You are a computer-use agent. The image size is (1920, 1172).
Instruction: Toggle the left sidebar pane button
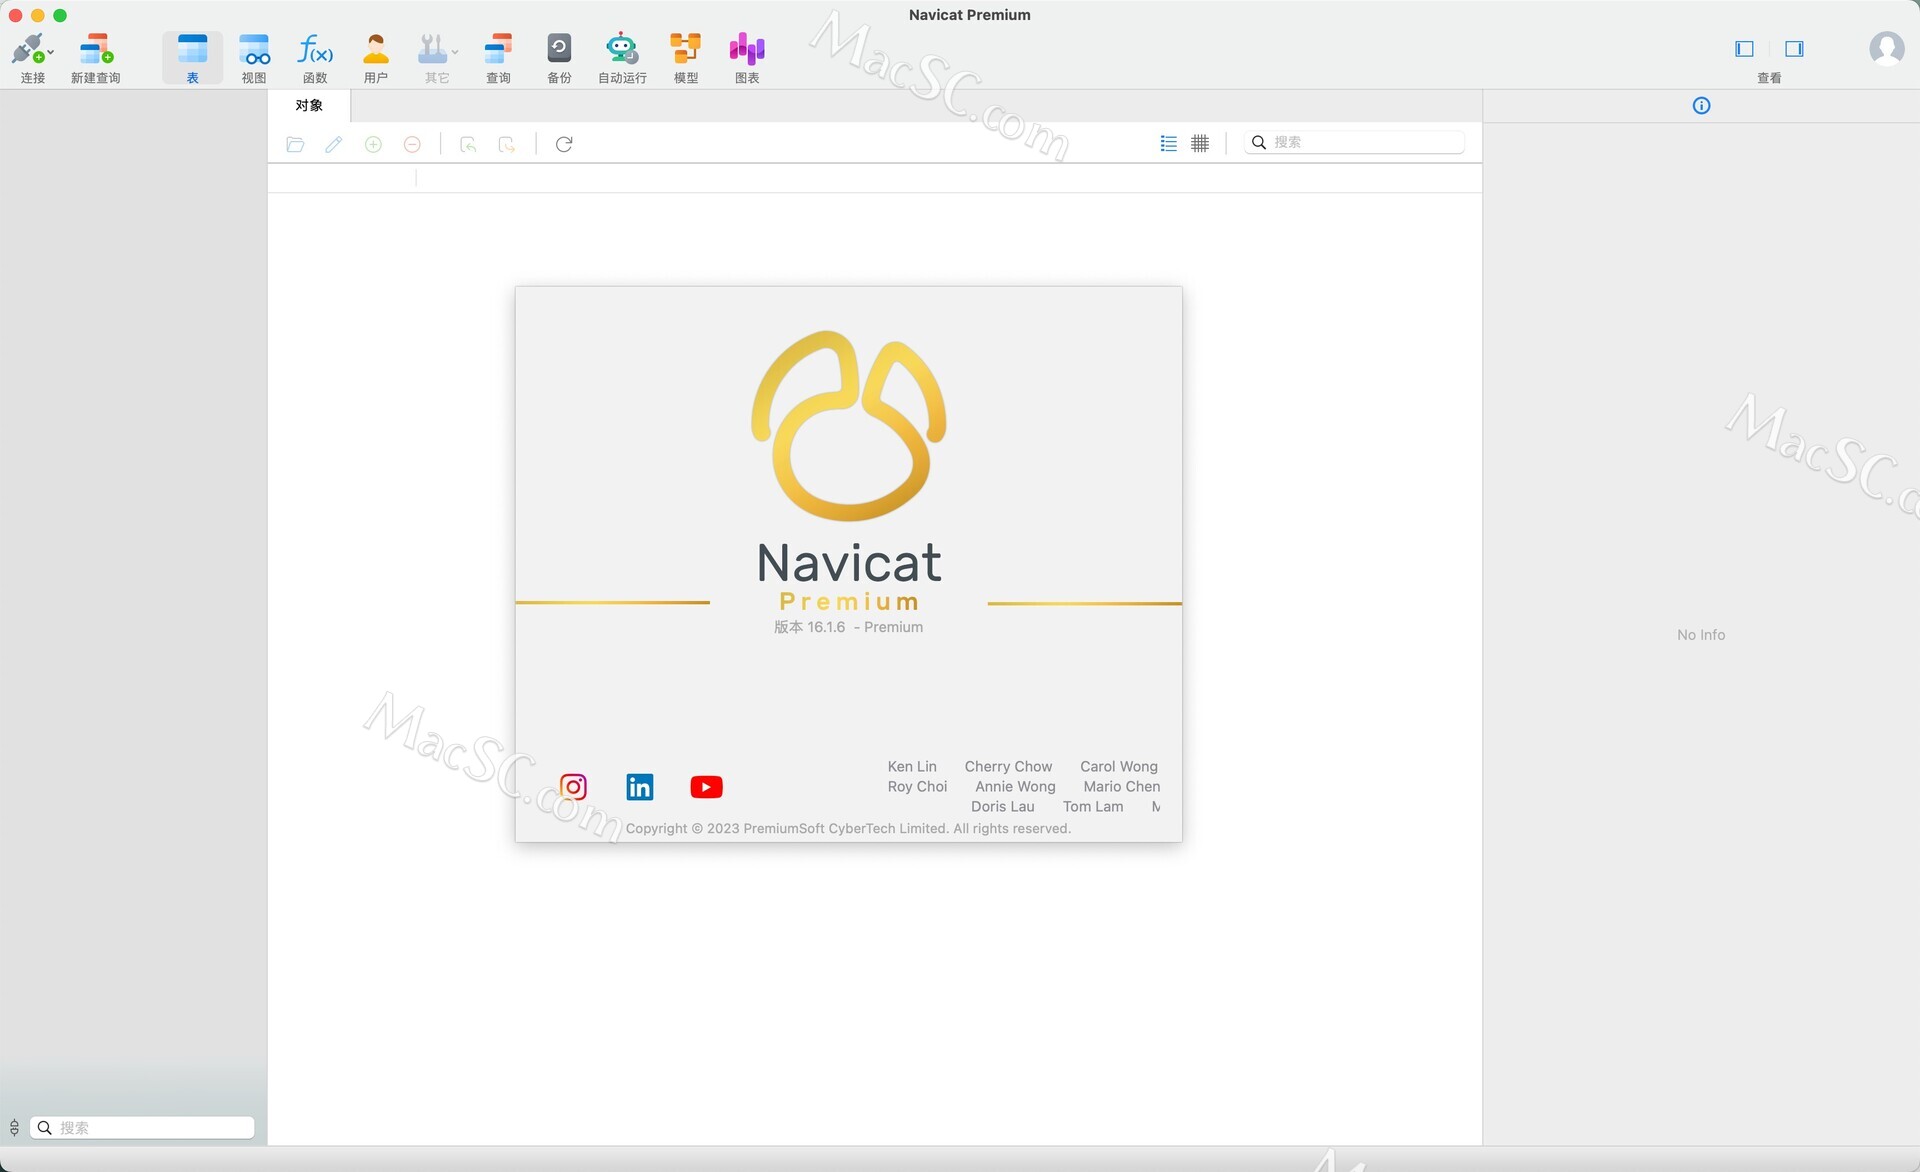coord(1744,49)
